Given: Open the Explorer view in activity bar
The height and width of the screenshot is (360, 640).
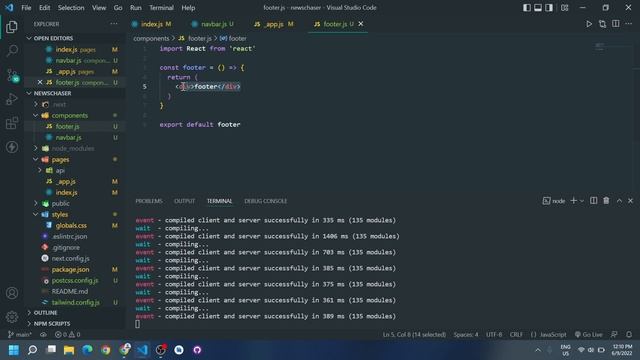Looking at the screenshot, I should point(12,27).
